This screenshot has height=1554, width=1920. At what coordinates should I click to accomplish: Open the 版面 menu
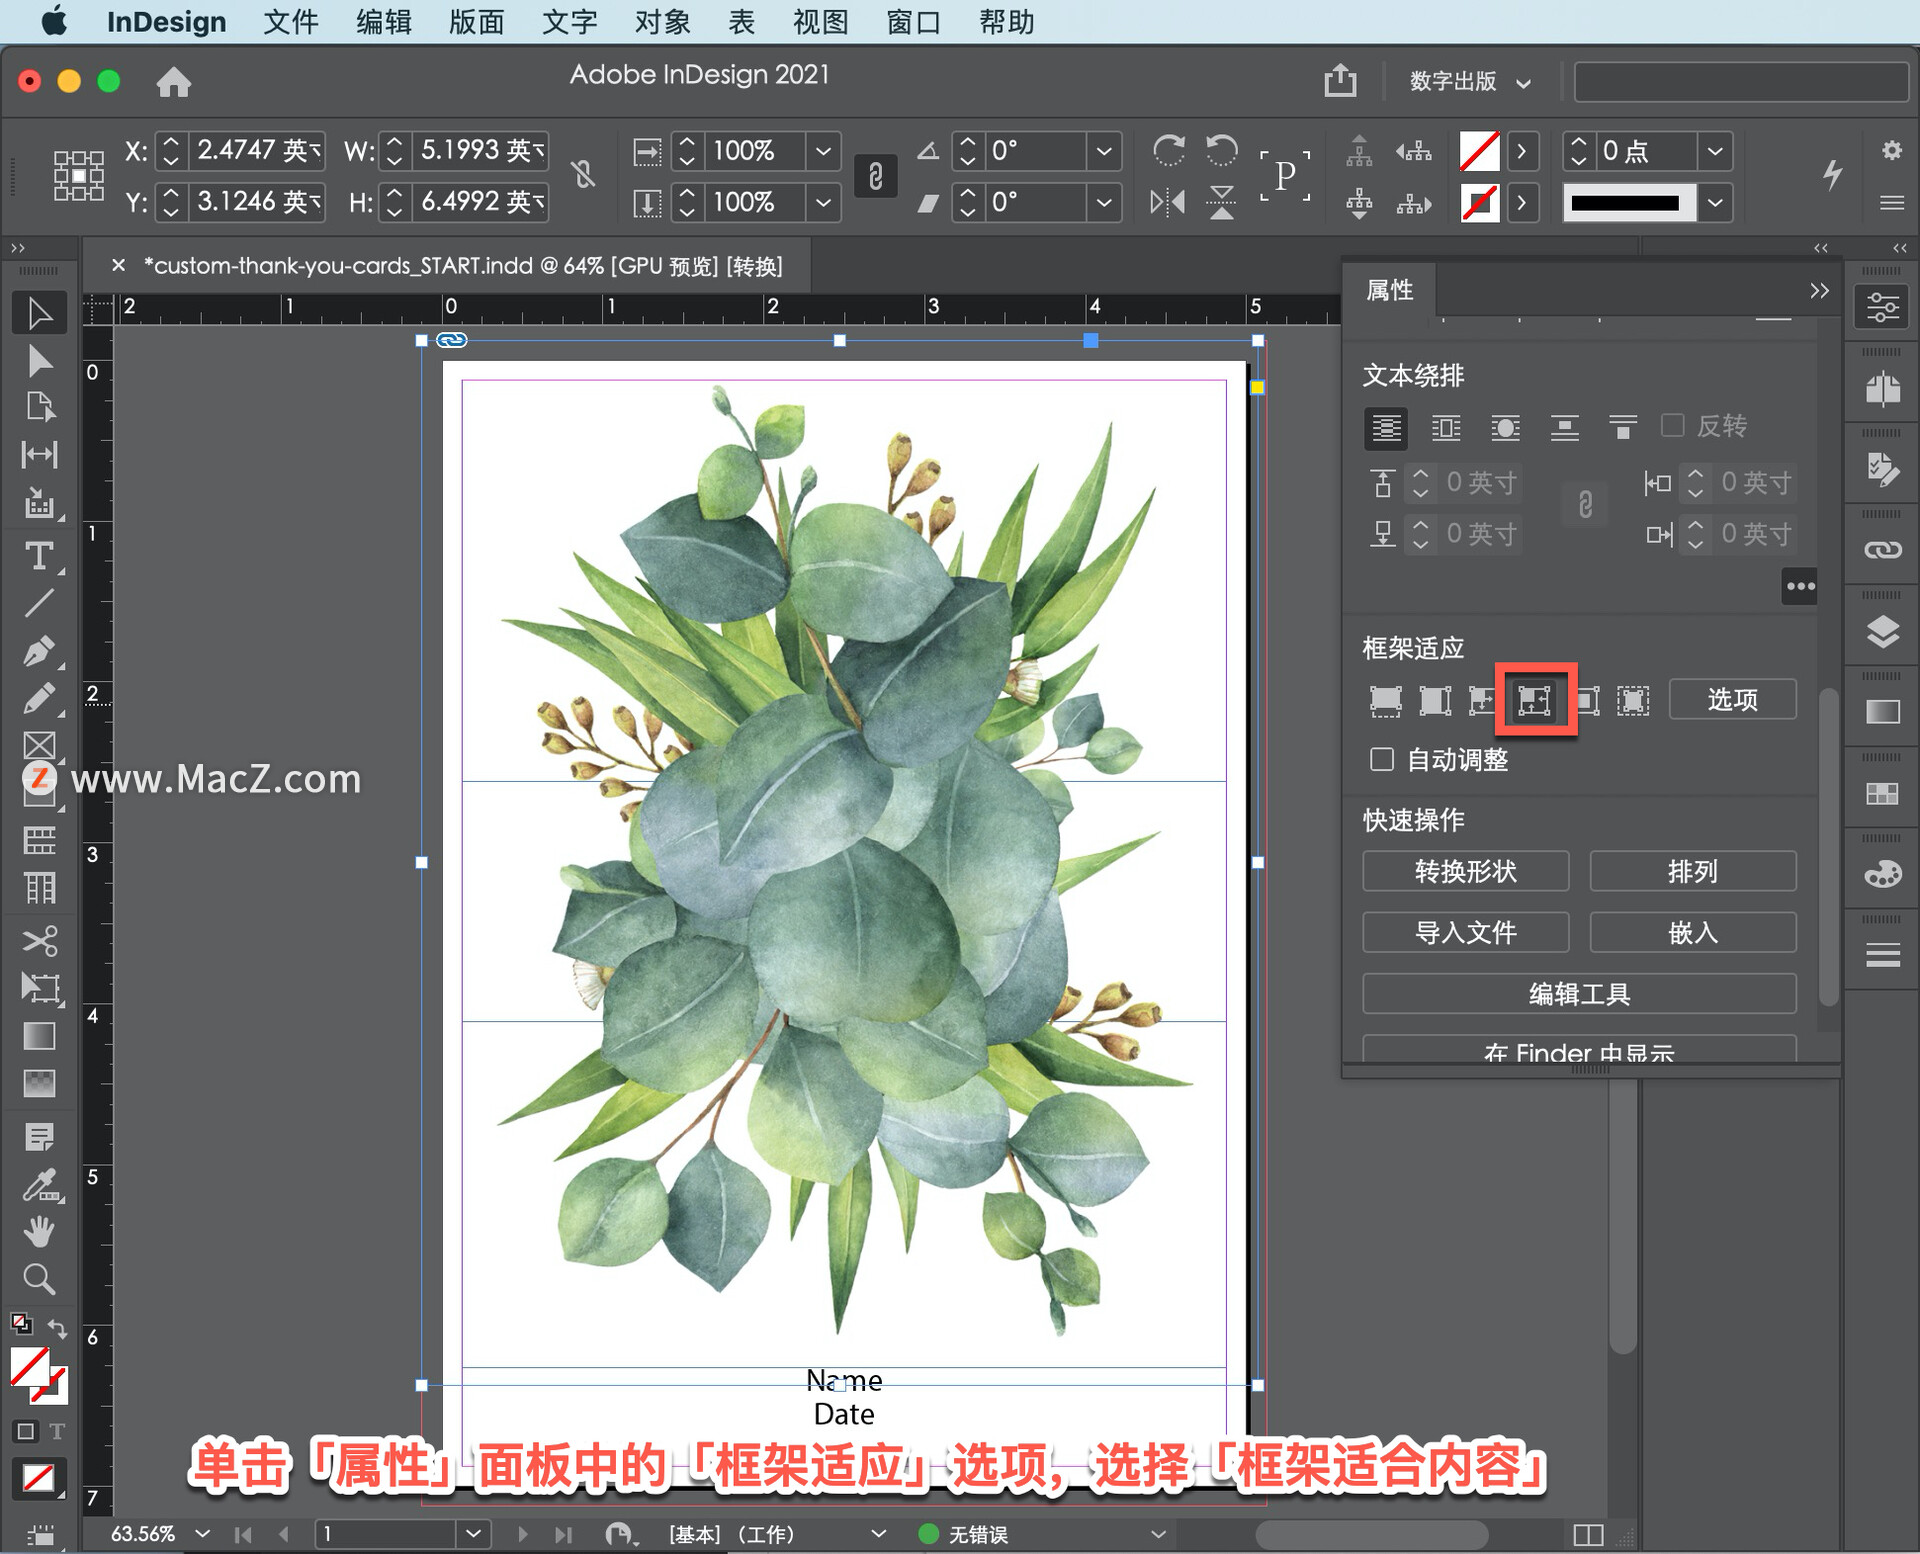477,21
